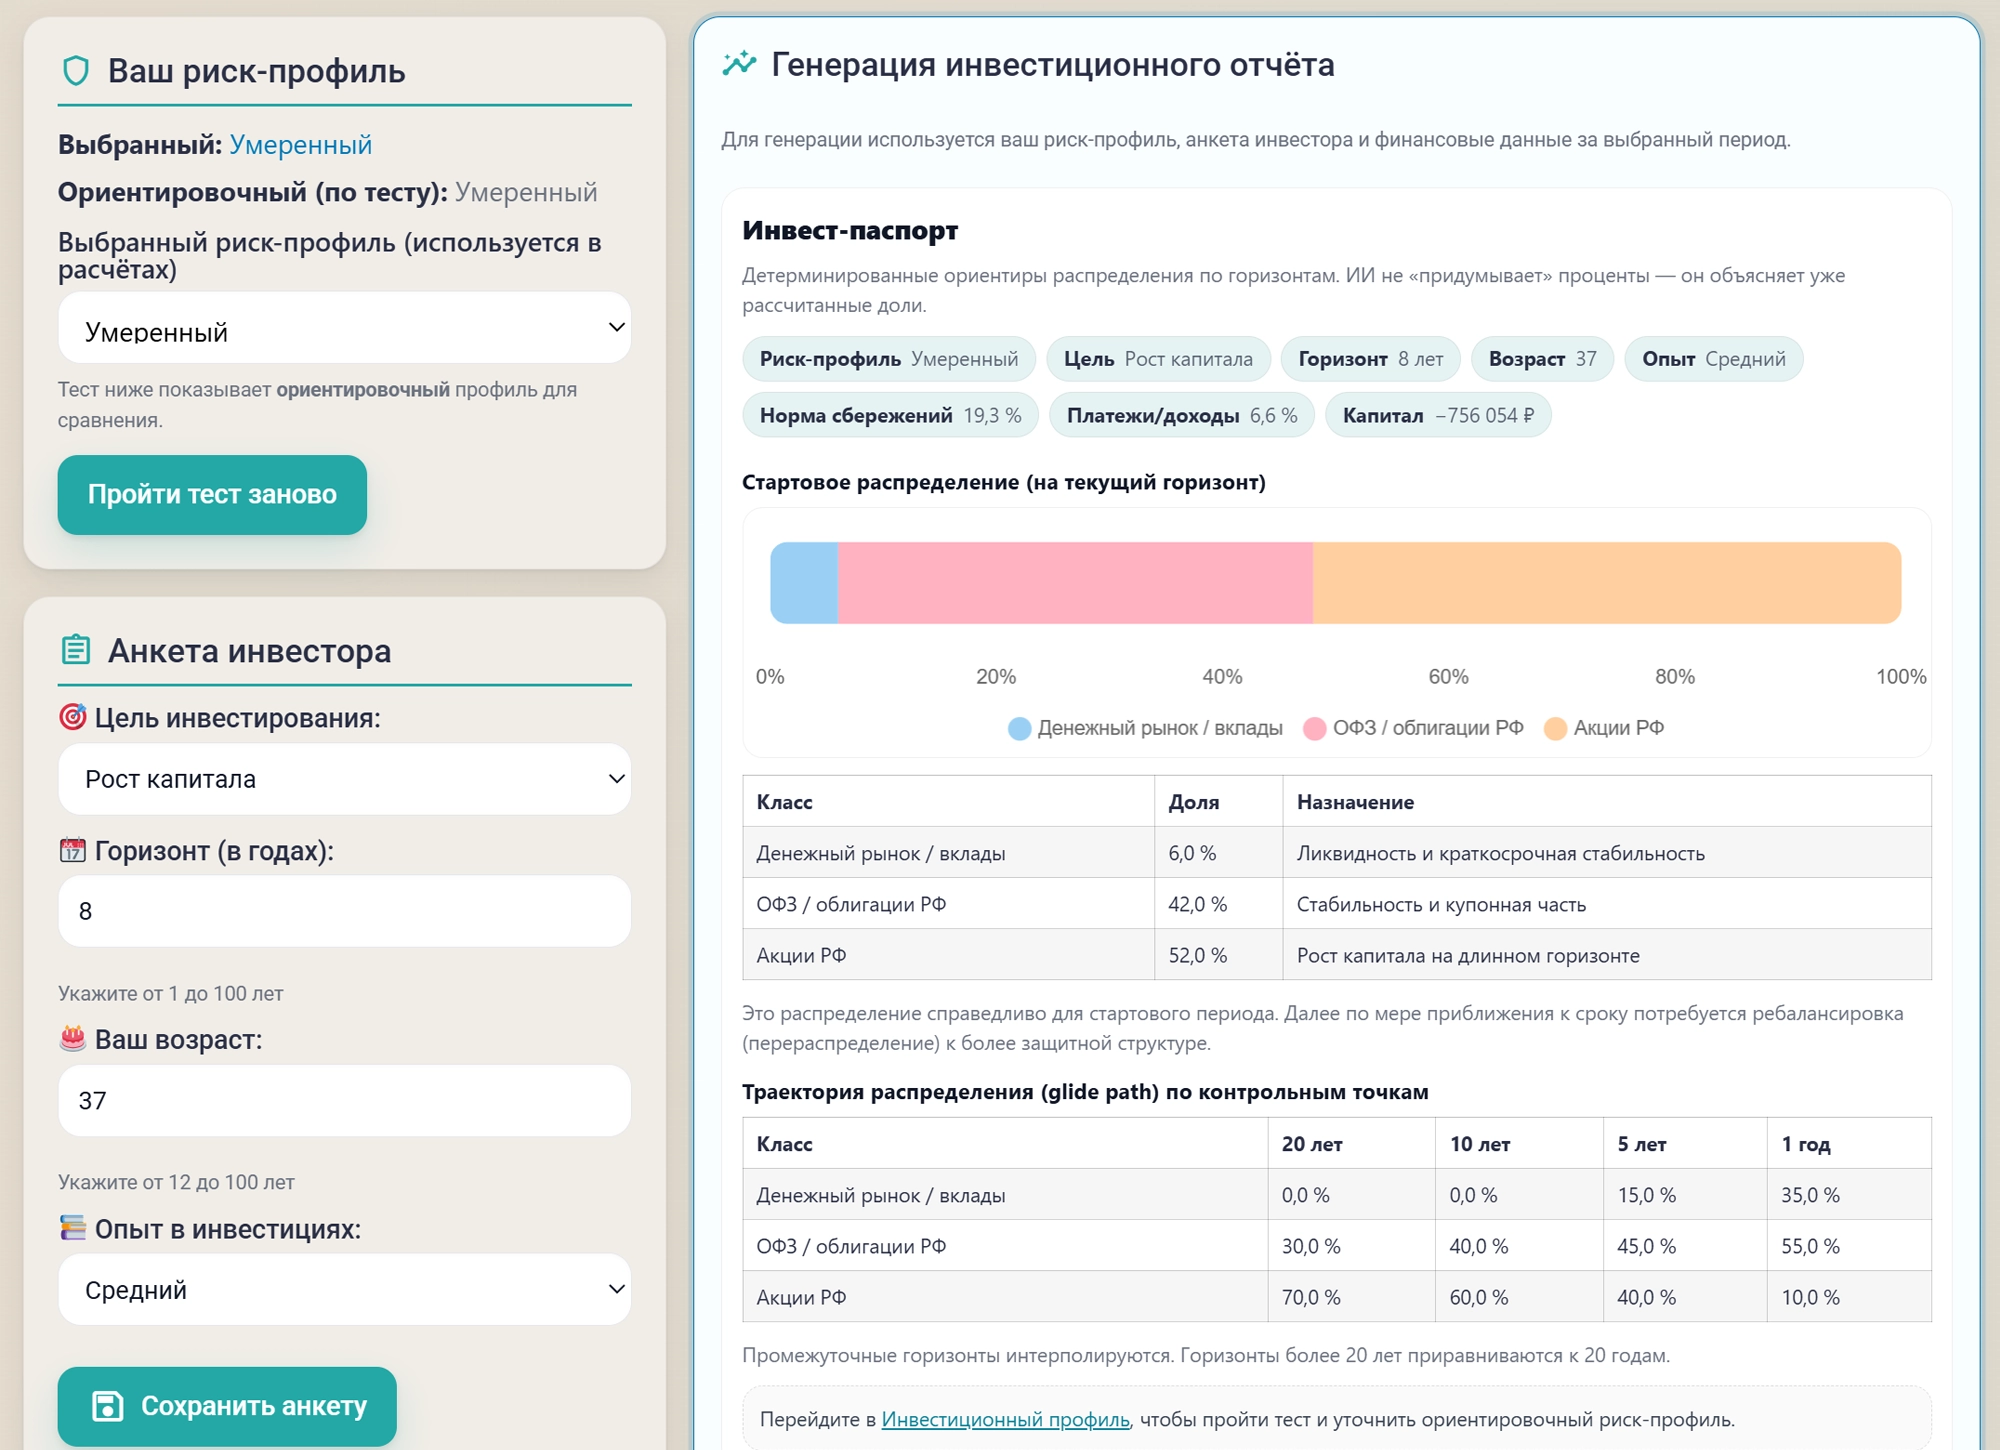Click the target icon beside Цель инвестирования
This screenshot has height=1450, width=2000.
click(74, 715)
